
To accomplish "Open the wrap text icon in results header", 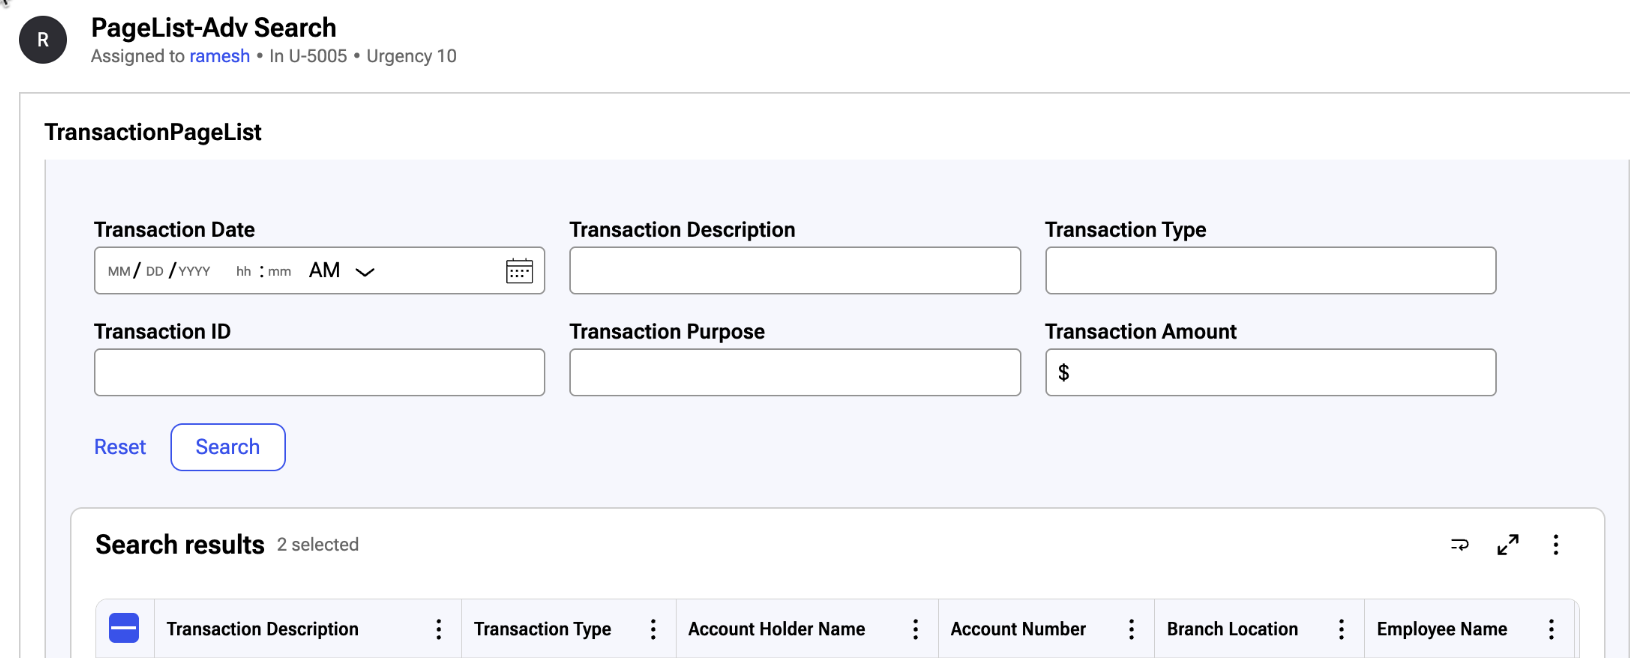I will click(x=1459, y=545).
